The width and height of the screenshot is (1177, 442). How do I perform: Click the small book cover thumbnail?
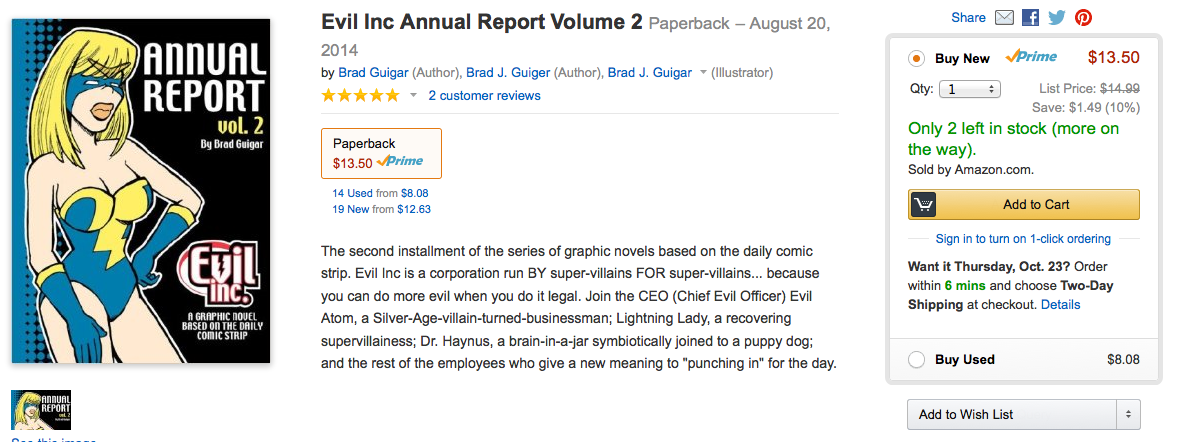coord(41,409)
